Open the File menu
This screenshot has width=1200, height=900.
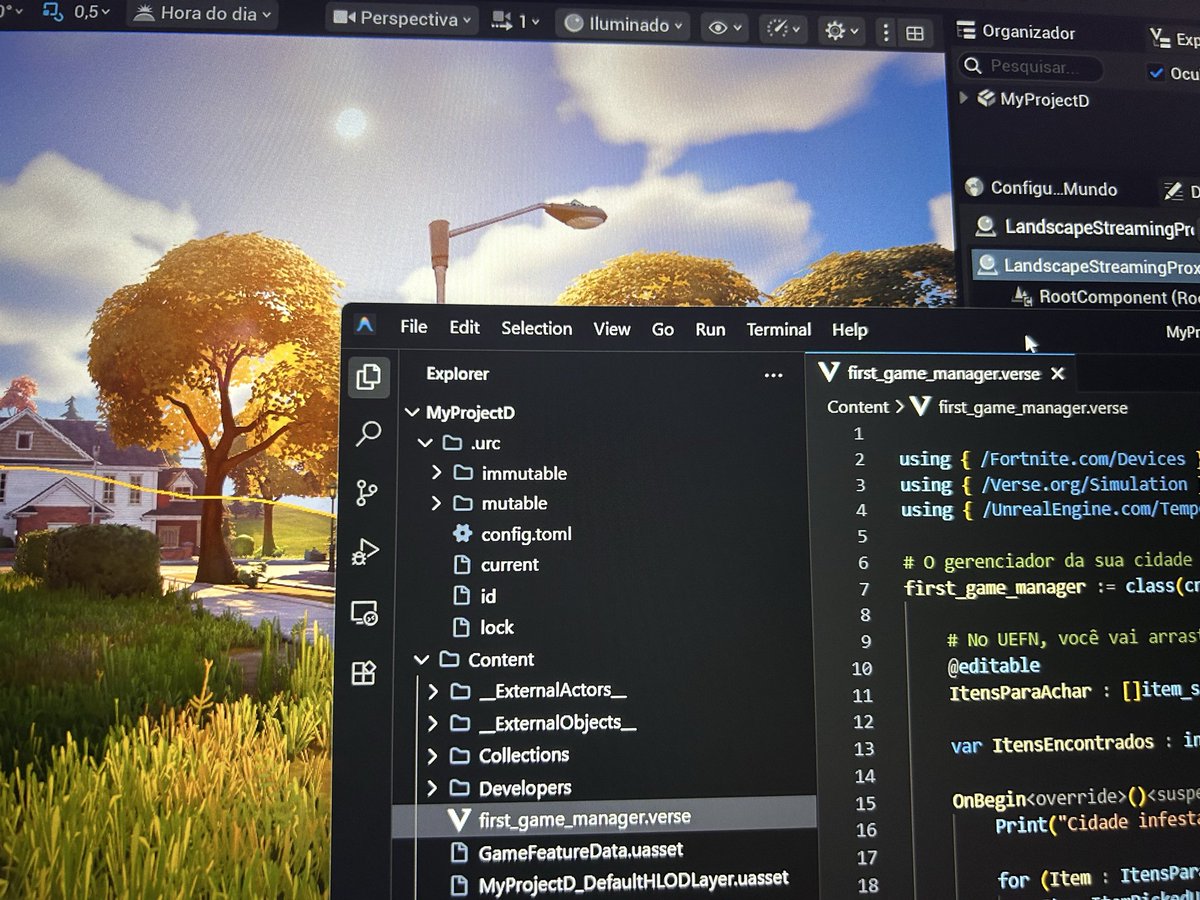413,326
